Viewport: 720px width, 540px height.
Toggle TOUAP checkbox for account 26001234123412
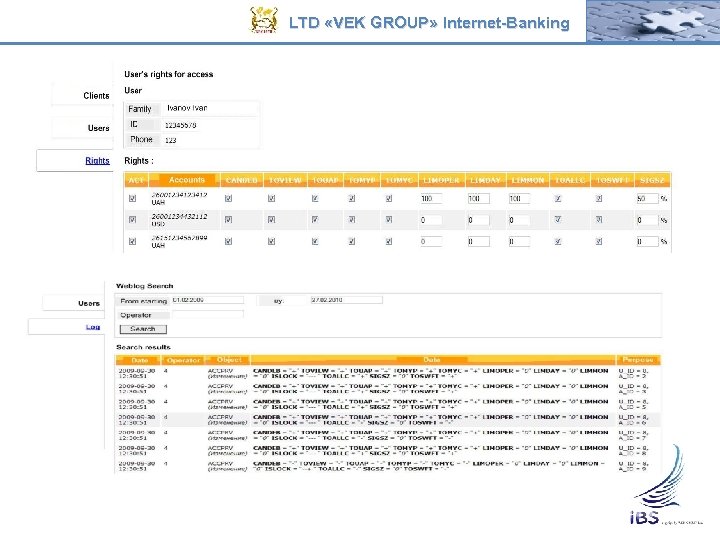(x=315, y=198)
